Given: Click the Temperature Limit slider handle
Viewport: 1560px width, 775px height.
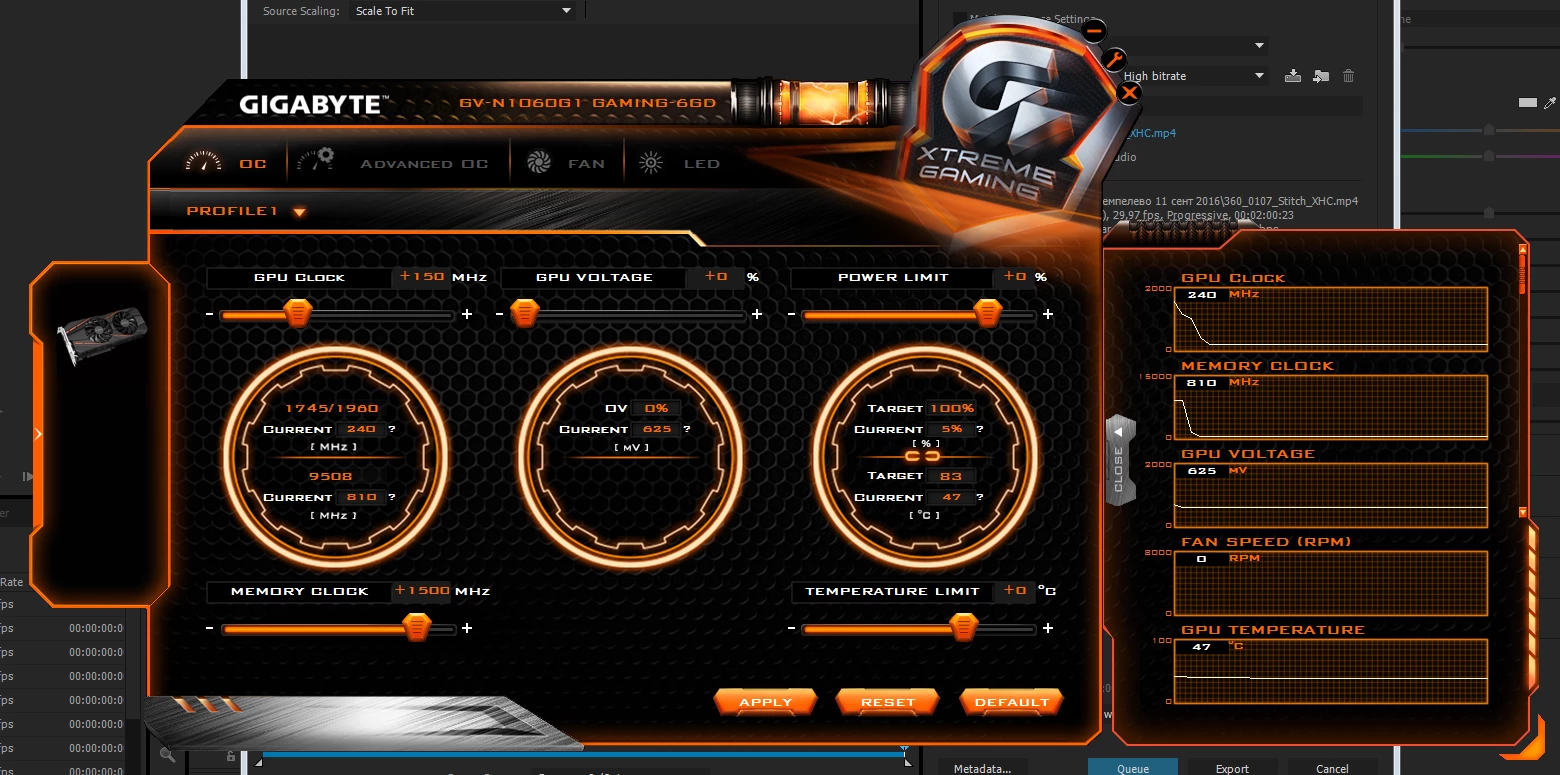Looking at the screenshot, I should (963, 629).
